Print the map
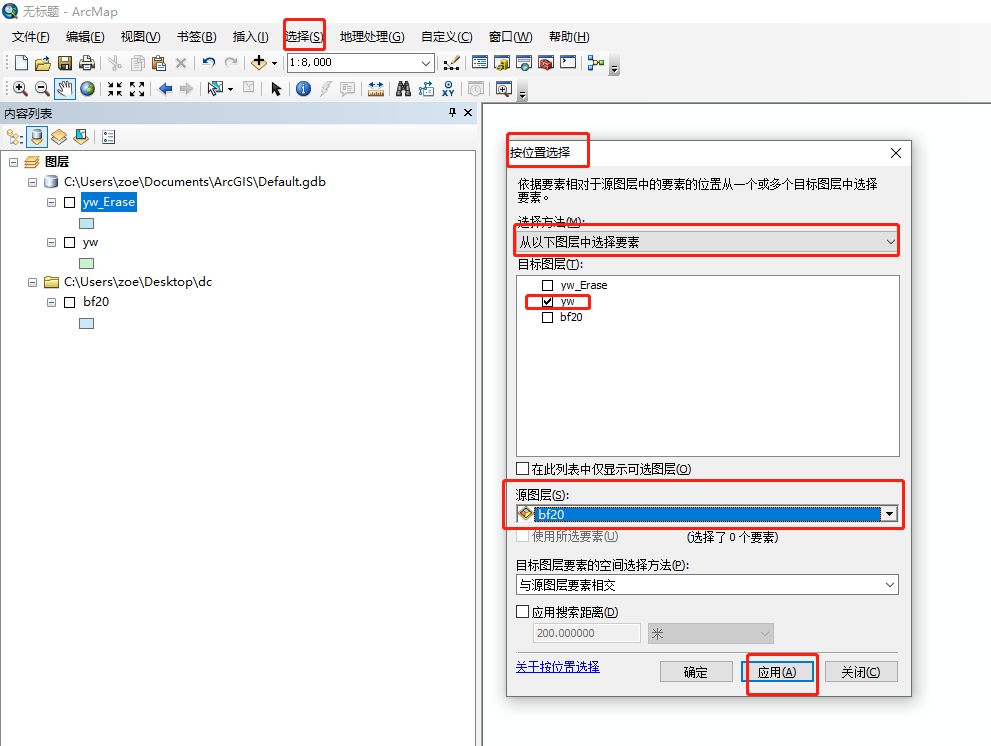Screen dimensions: 991x746 tap(87, 63)
